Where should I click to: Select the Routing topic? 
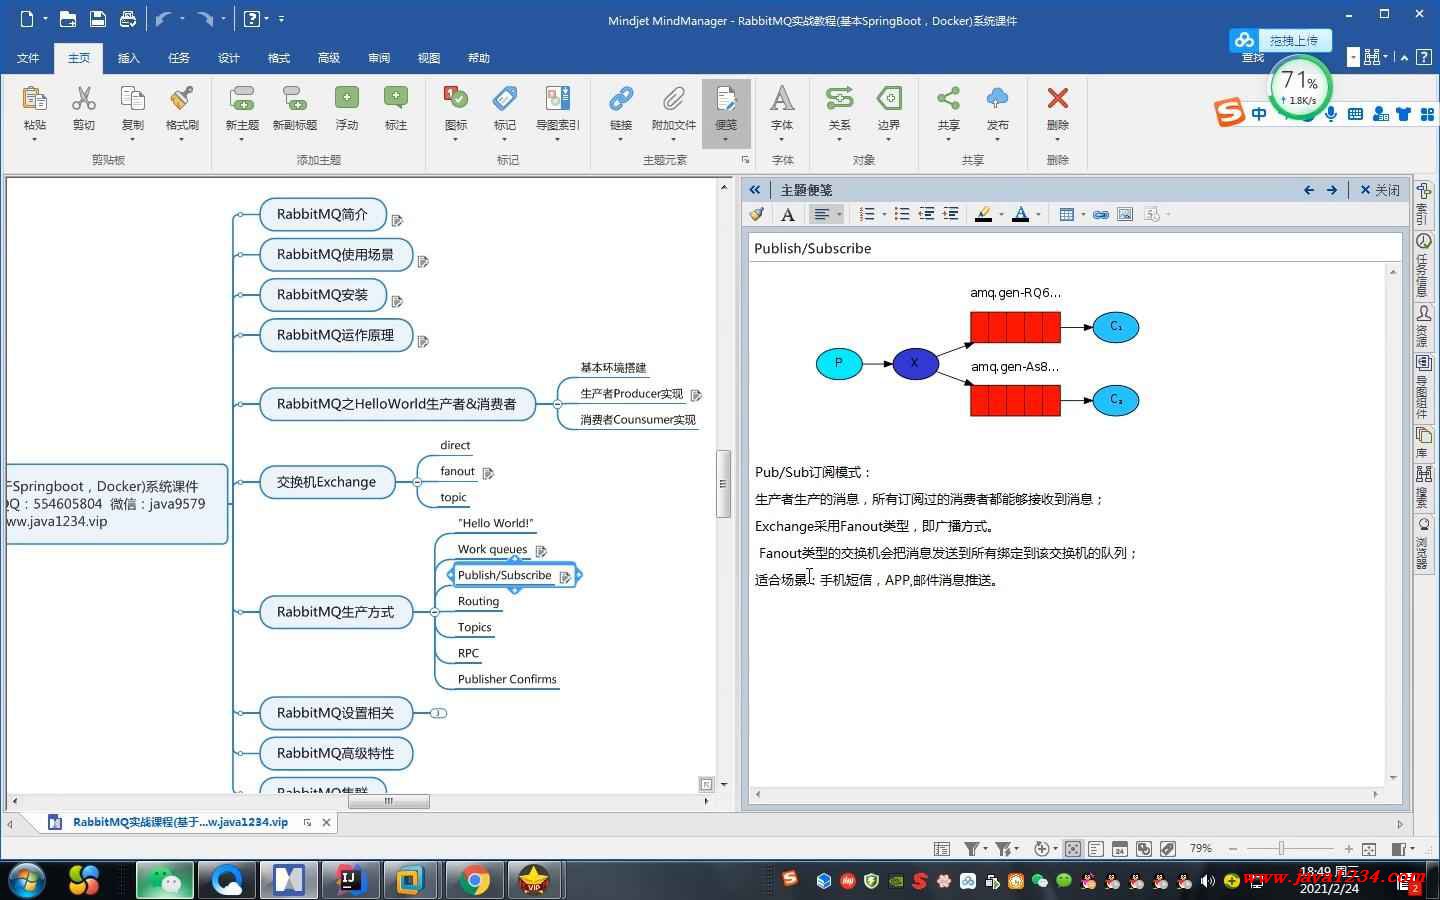point(478,601)
